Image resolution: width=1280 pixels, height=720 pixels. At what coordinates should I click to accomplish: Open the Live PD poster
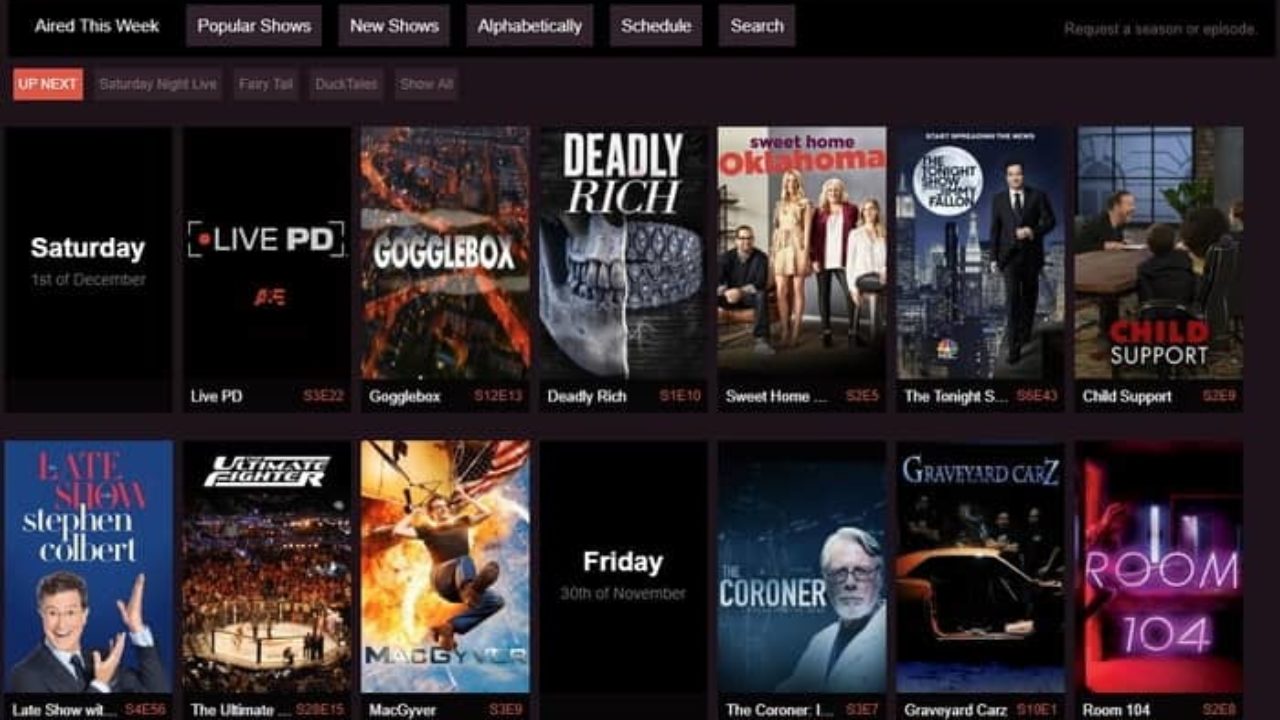point(267,253)
